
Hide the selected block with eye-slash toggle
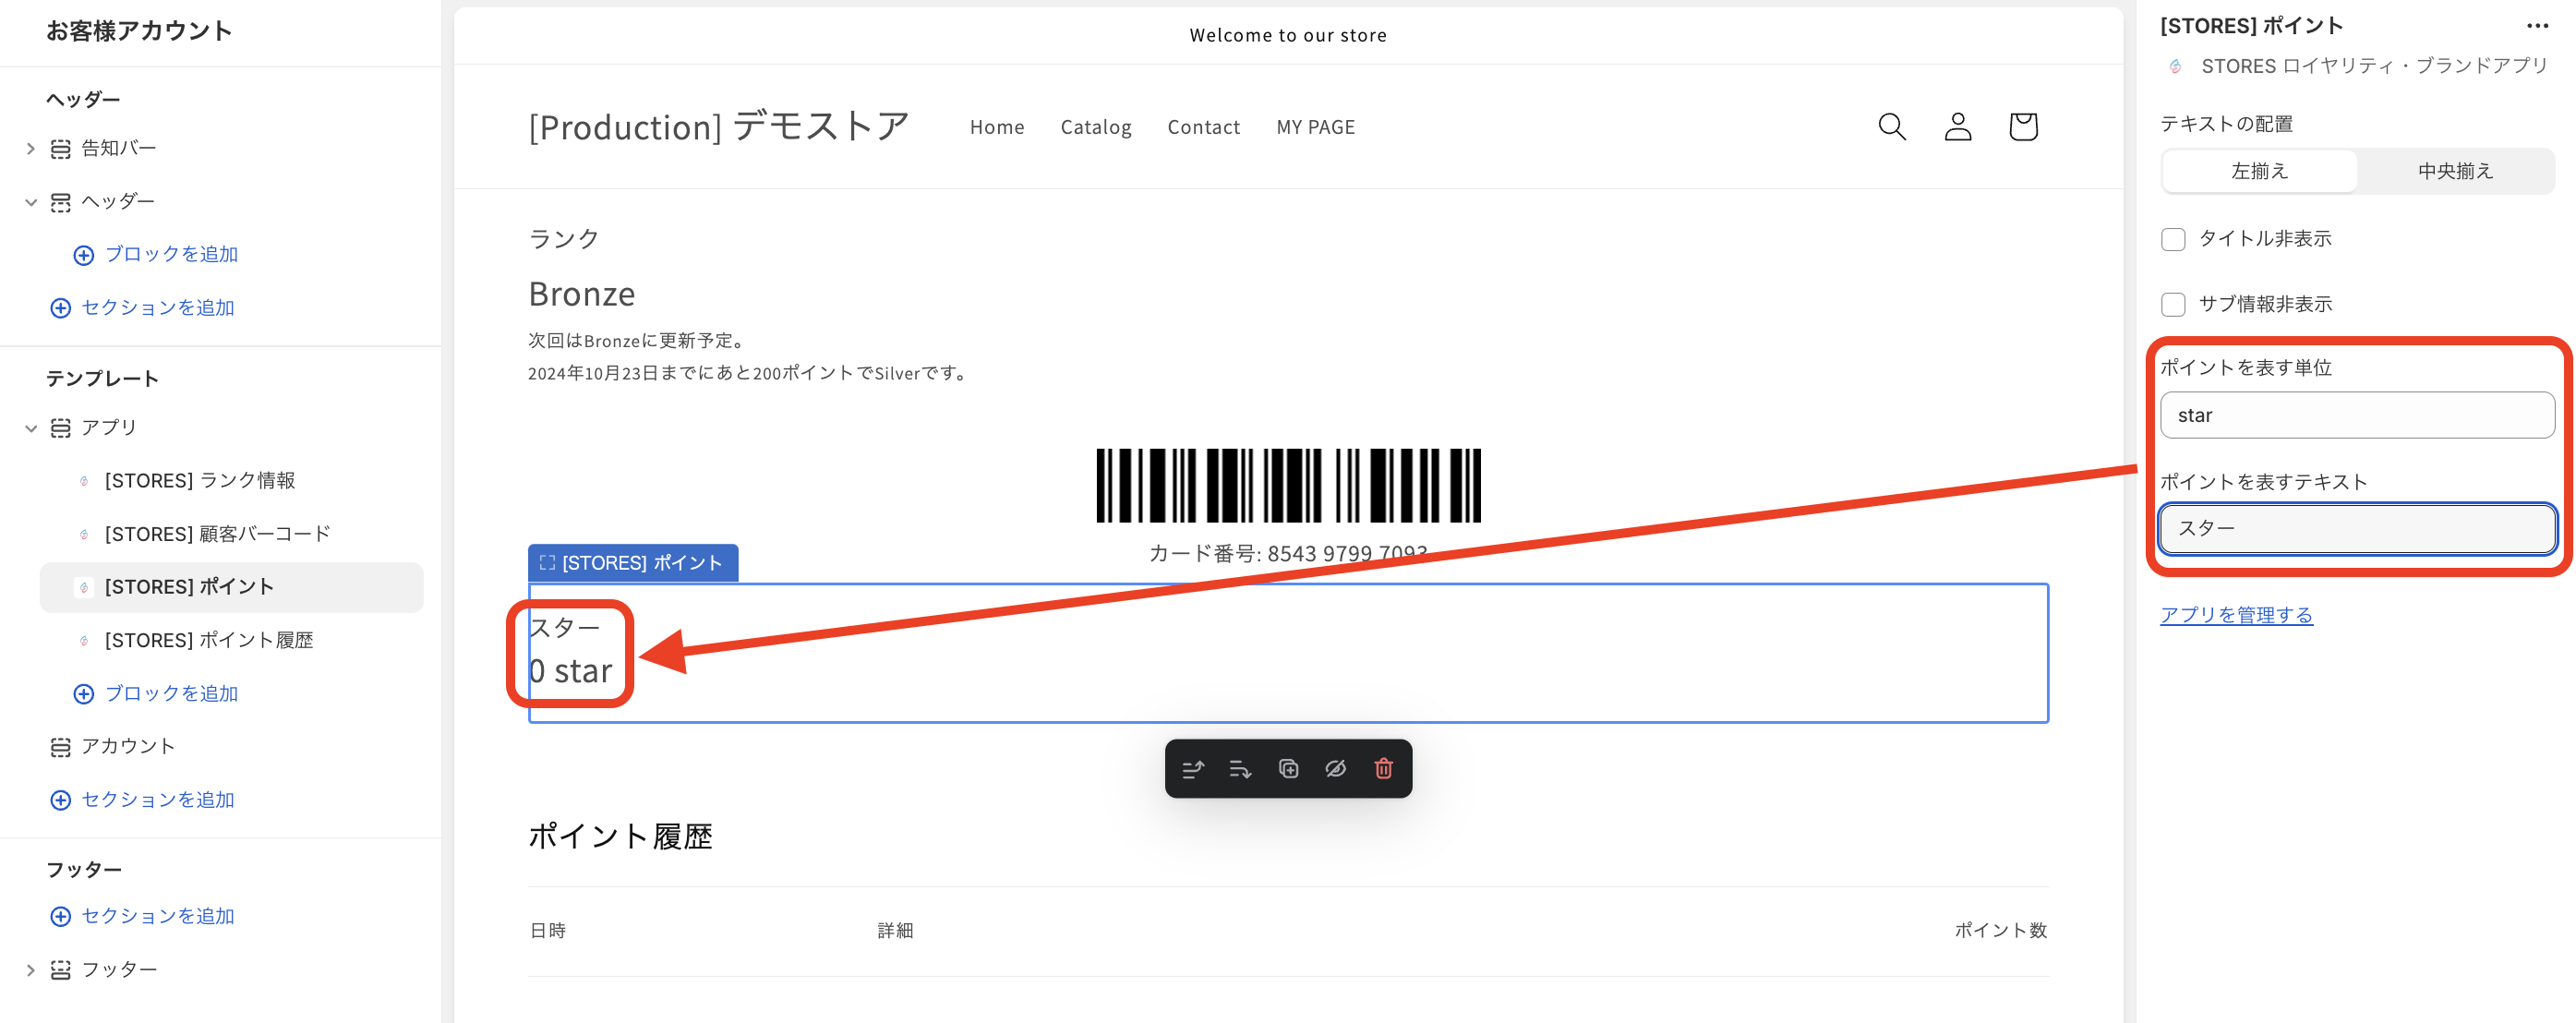1337,768
